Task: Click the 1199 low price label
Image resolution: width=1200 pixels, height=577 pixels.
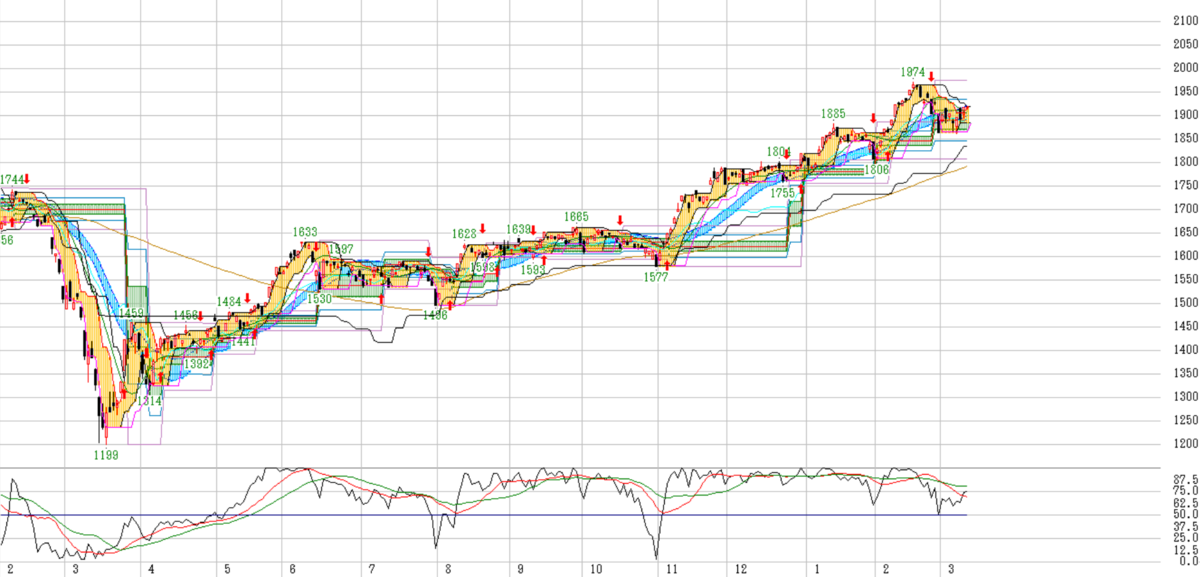Action: (106, 454)
